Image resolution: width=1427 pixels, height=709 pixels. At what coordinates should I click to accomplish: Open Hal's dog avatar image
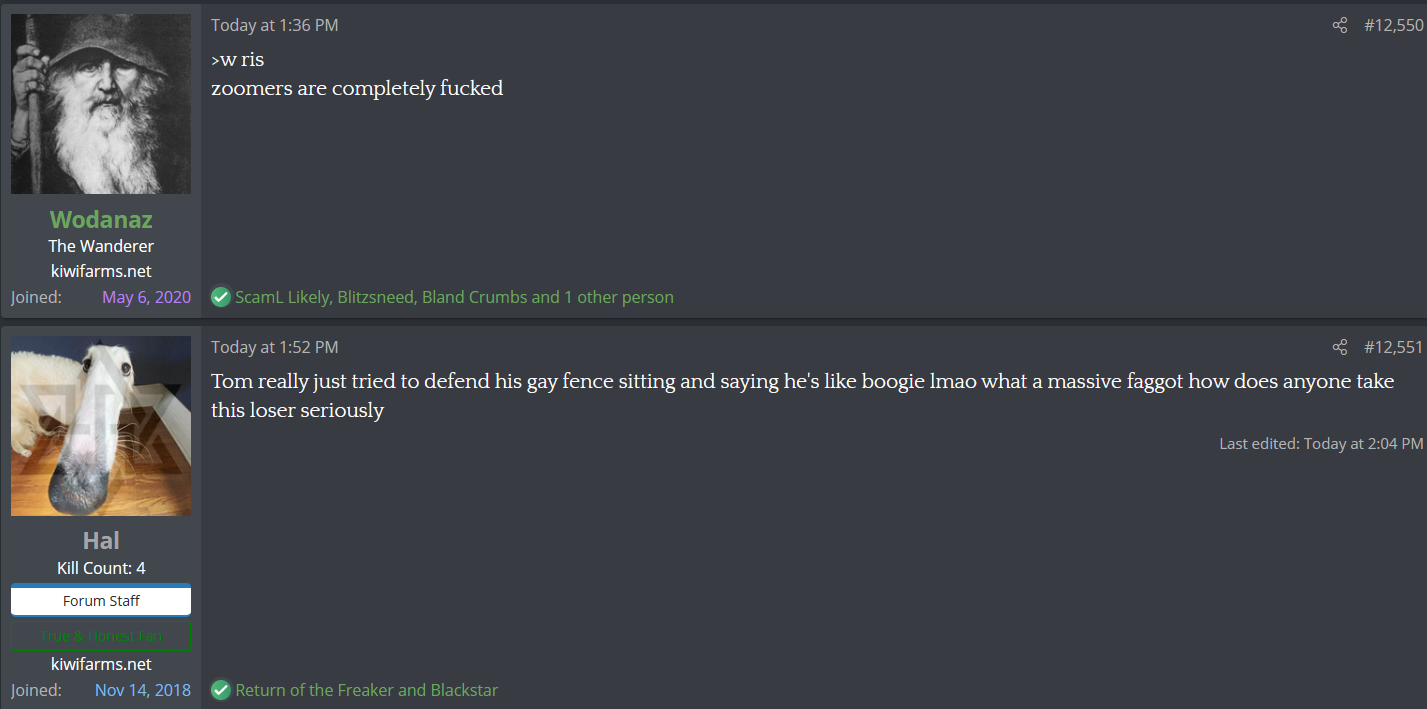[101, 426]
